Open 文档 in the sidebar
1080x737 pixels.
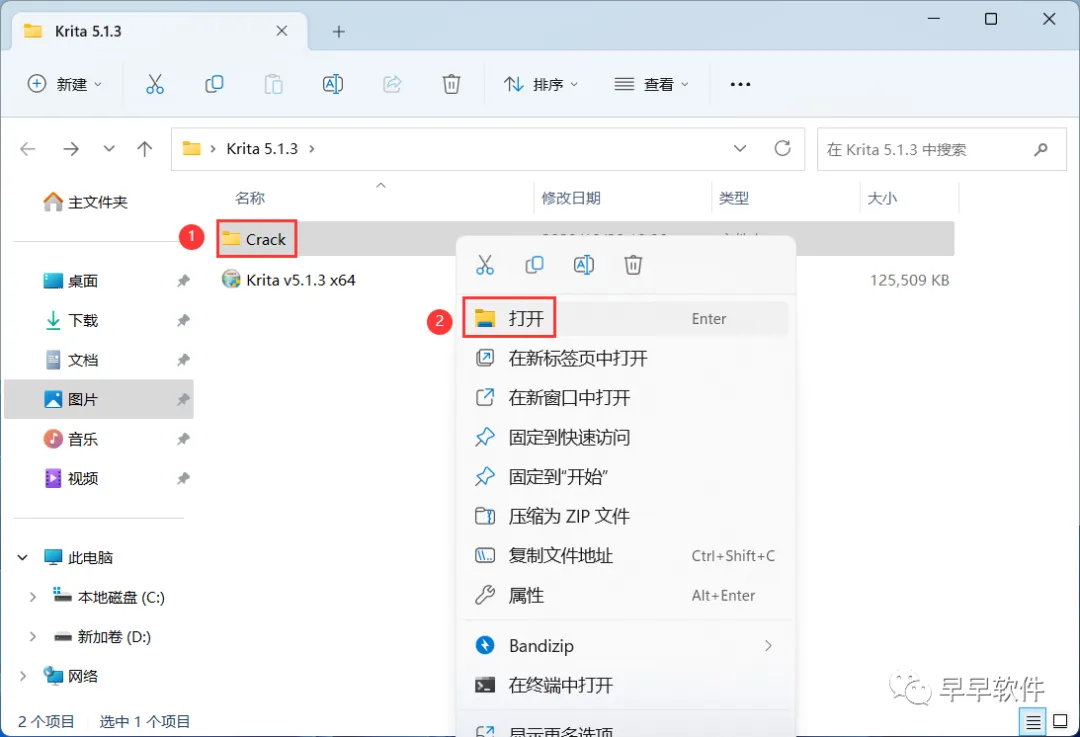[x=99, y=360]
